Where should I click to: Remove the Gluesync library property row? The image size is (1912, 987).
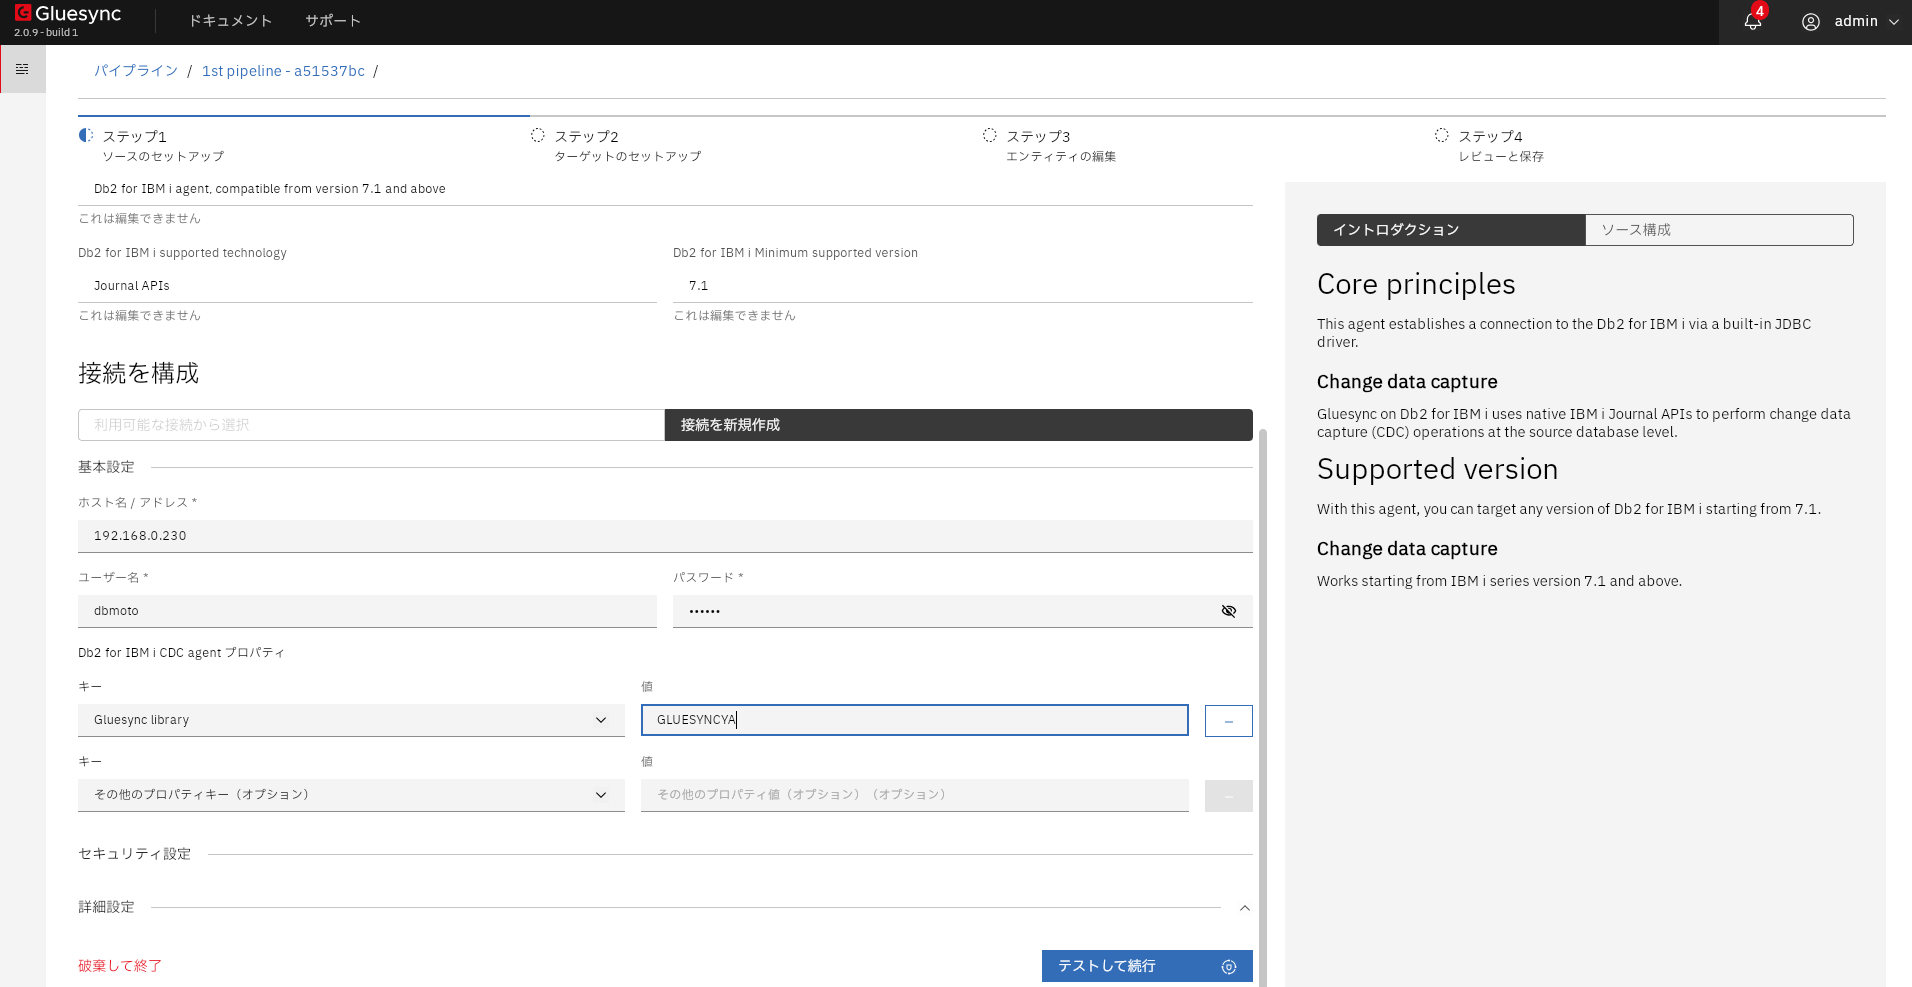[x=1229, y=721]
